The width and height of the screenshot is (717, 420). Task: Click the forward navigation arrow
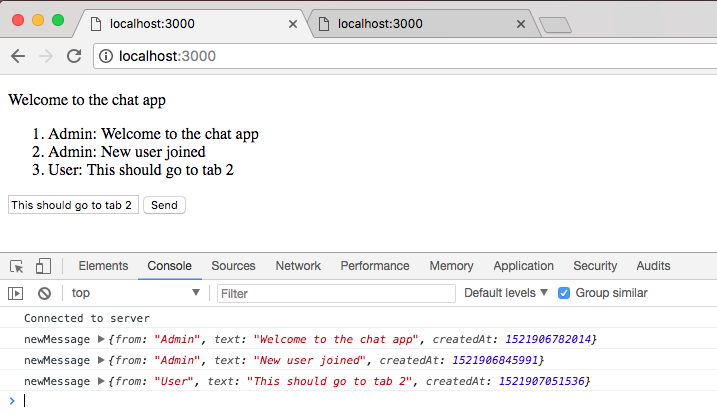point(45,56)
